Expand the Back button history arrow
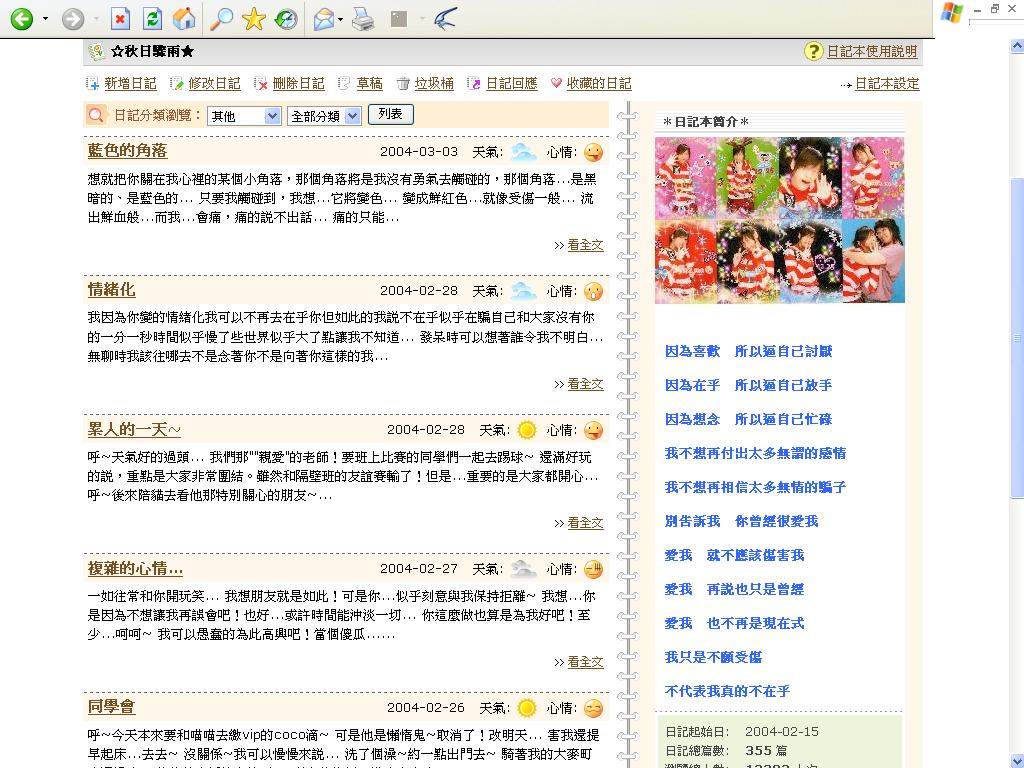 point(45,19)
